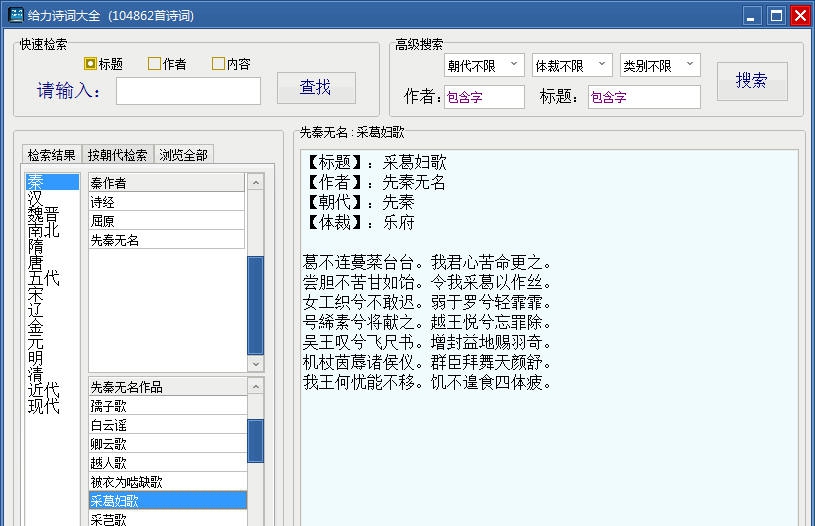This screenshot has height=526, width=815.
Task: Close the 给力诗词大全 window
Action: [x=800, y=16]
